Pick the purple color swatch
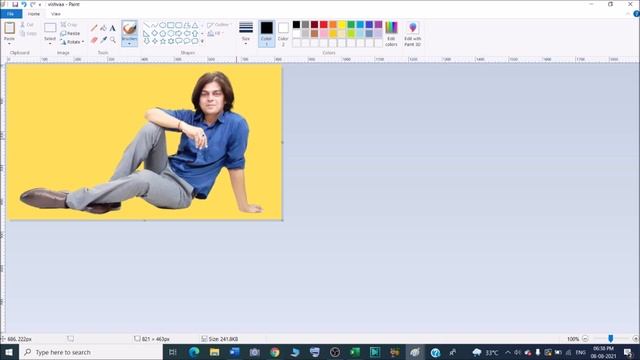The height and width of the screenshot is (360, 640). tap(378, 24)
